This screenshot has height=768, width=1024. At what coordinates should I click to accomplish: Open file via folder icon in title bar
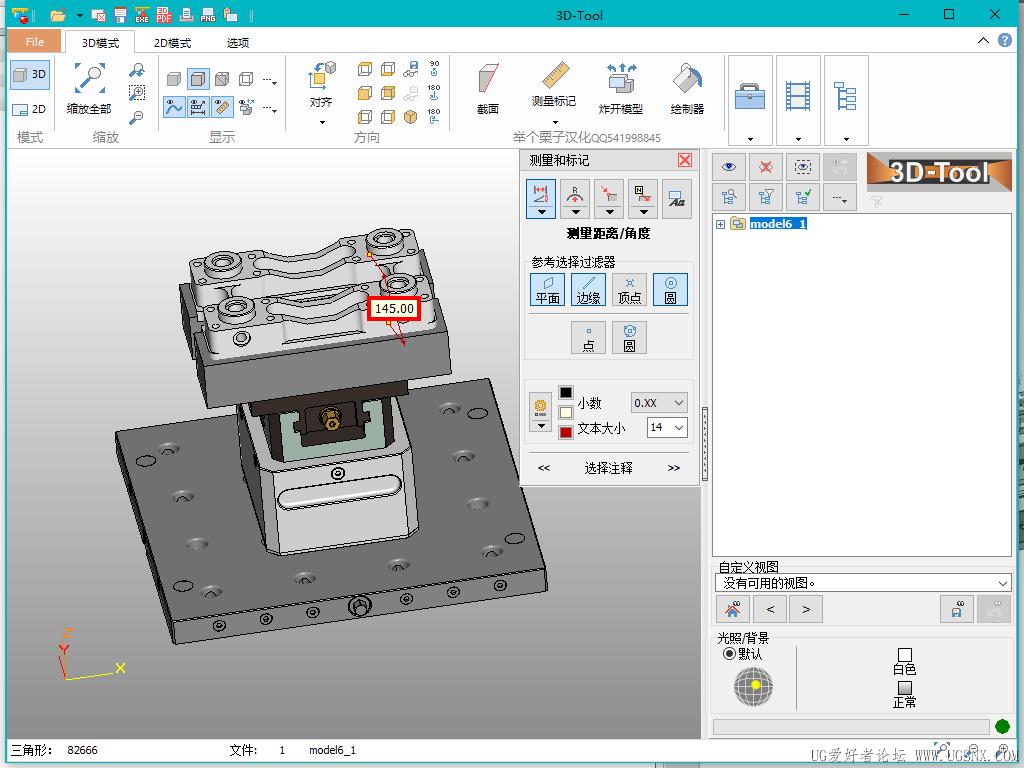click(x=58, y=15)
